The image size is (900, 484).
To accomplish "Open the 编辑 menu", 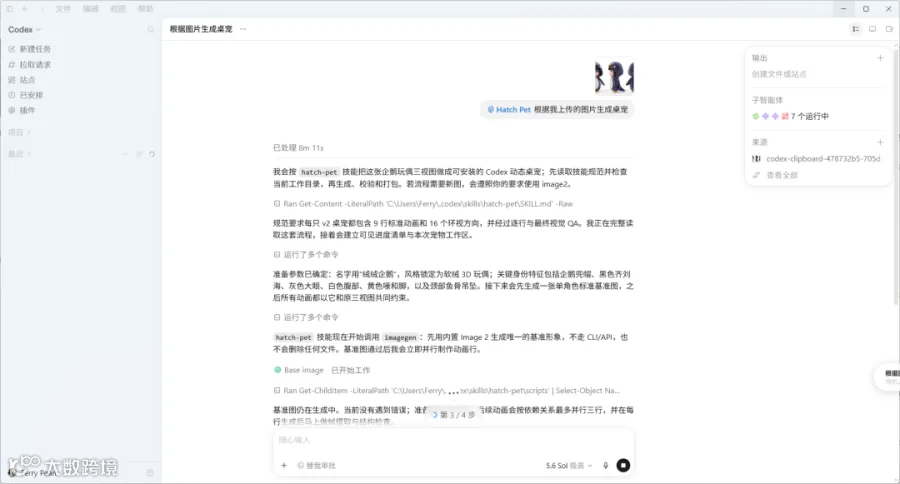I will (91, 9).
